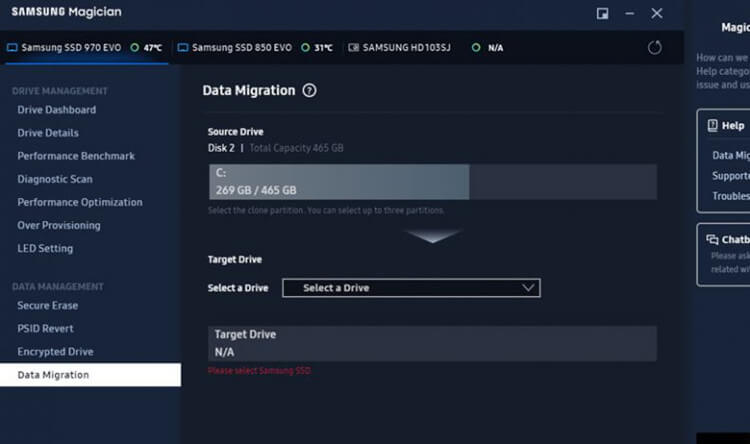Open Drive Dashboard page
Viewport: 750px width, 444px height.
point(56,110)
